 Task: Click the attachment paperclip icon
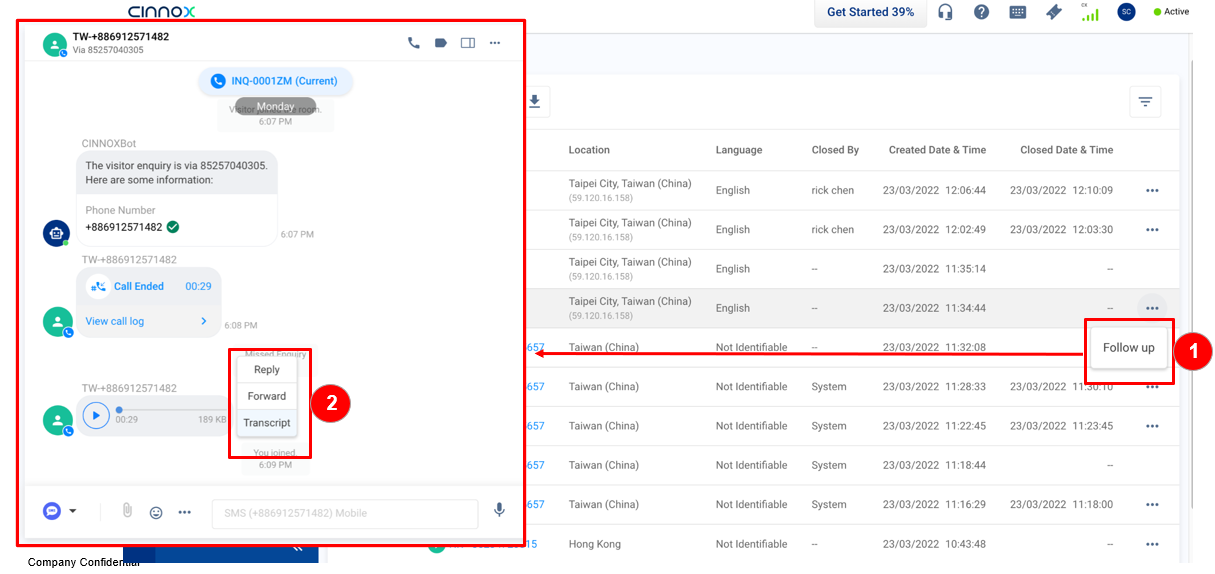(127, 511)
